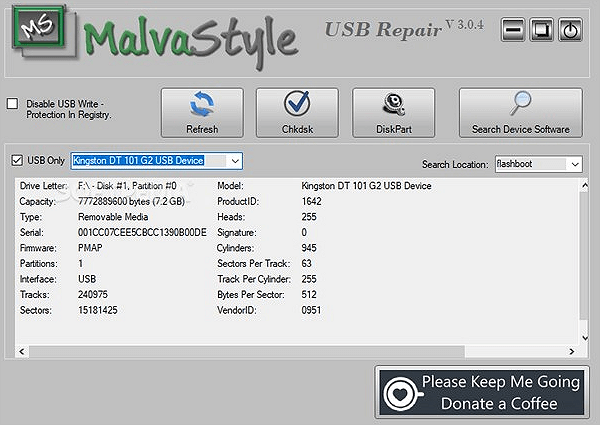Click the horizontal scrollbar left arrow
This screenshot has height=426, width=600.
pos(22,351)
